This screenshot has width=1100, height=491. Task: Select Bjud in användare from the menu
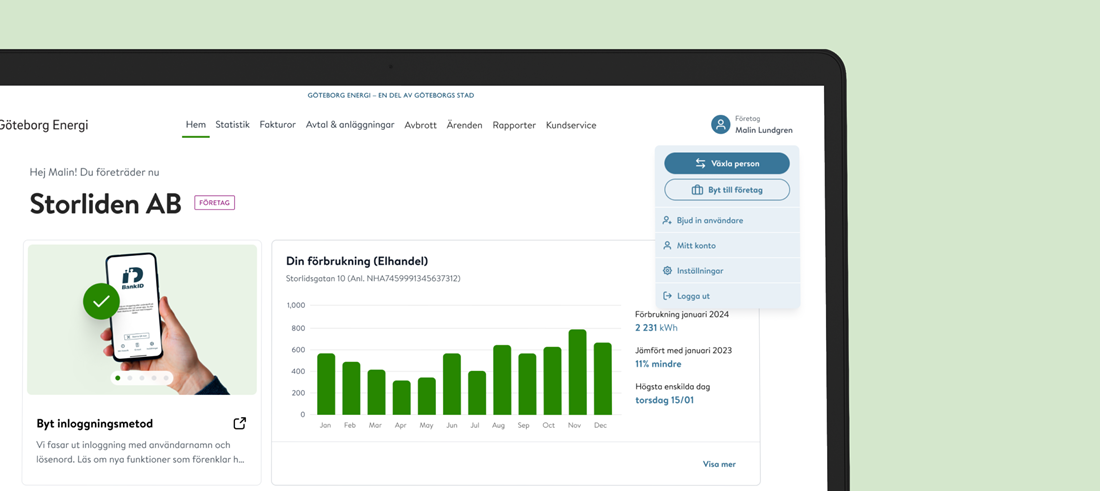(727, 220)
